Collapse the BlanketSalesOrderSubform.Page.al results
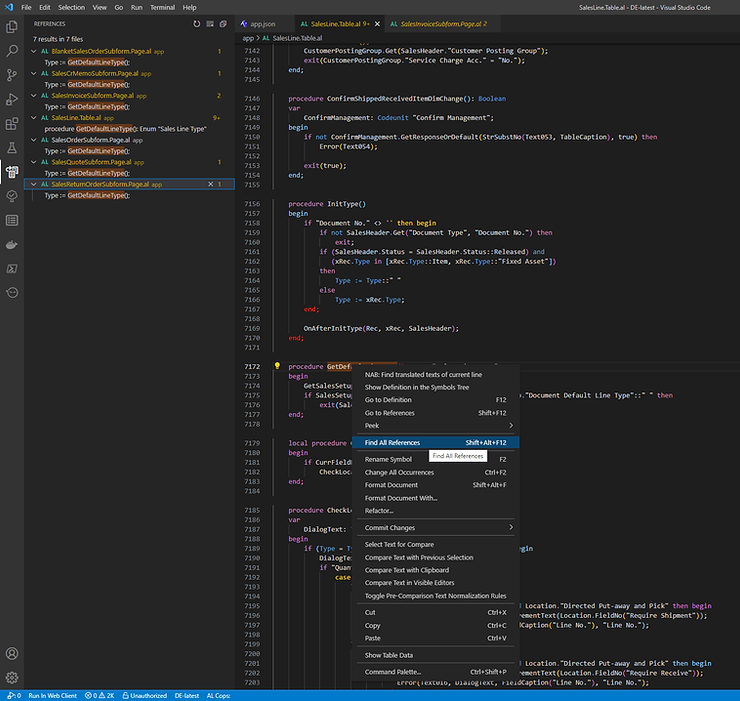The image size is (740, 701). [x=33, y=49]
